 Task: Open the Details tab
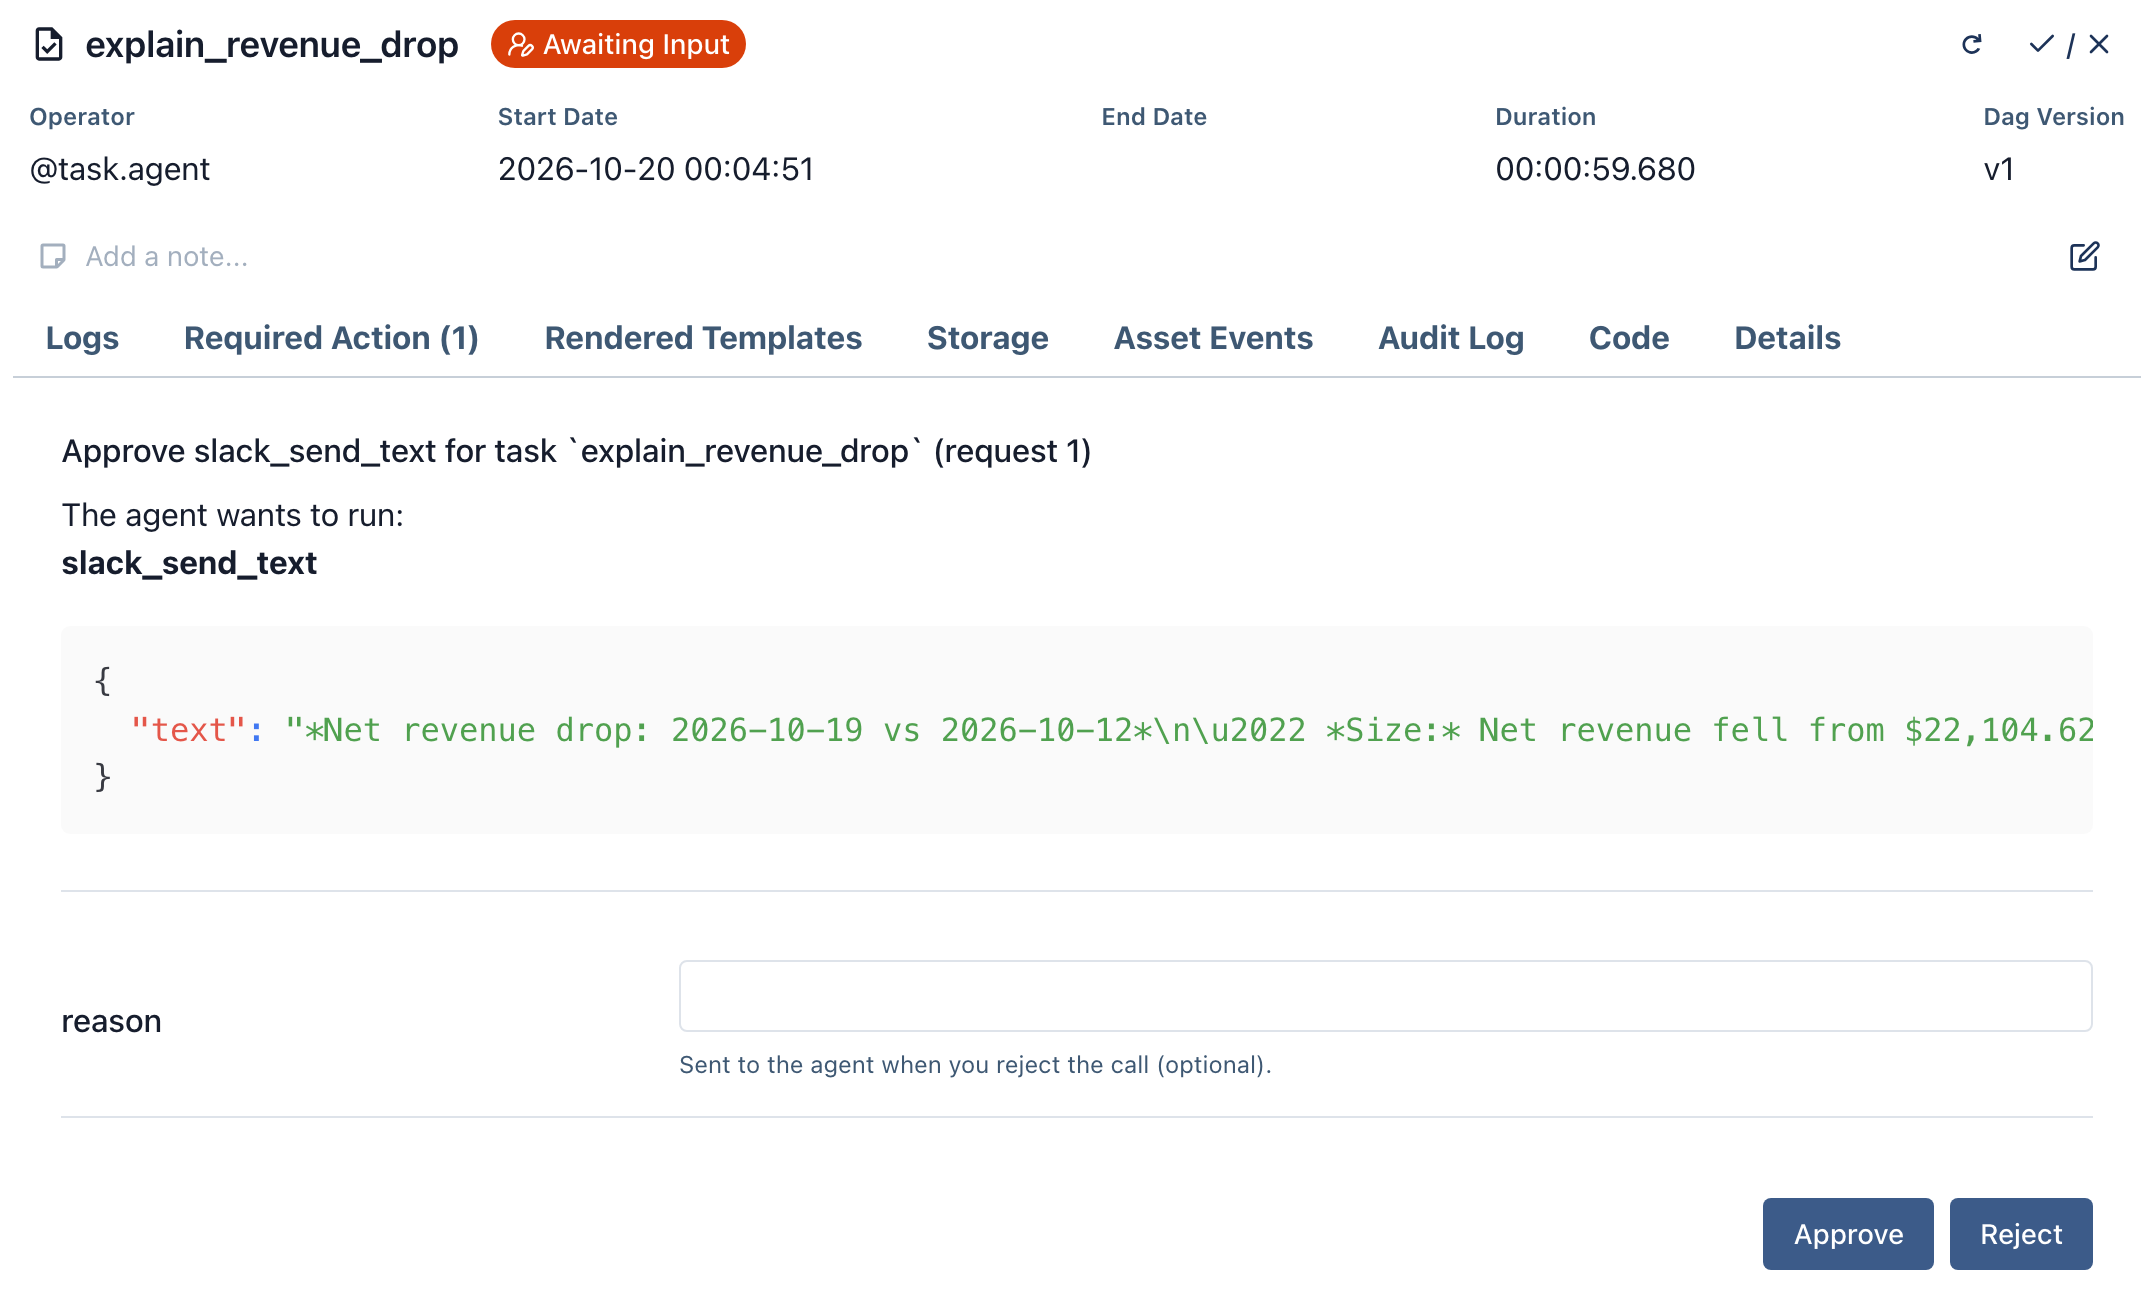pos(1787,338)
